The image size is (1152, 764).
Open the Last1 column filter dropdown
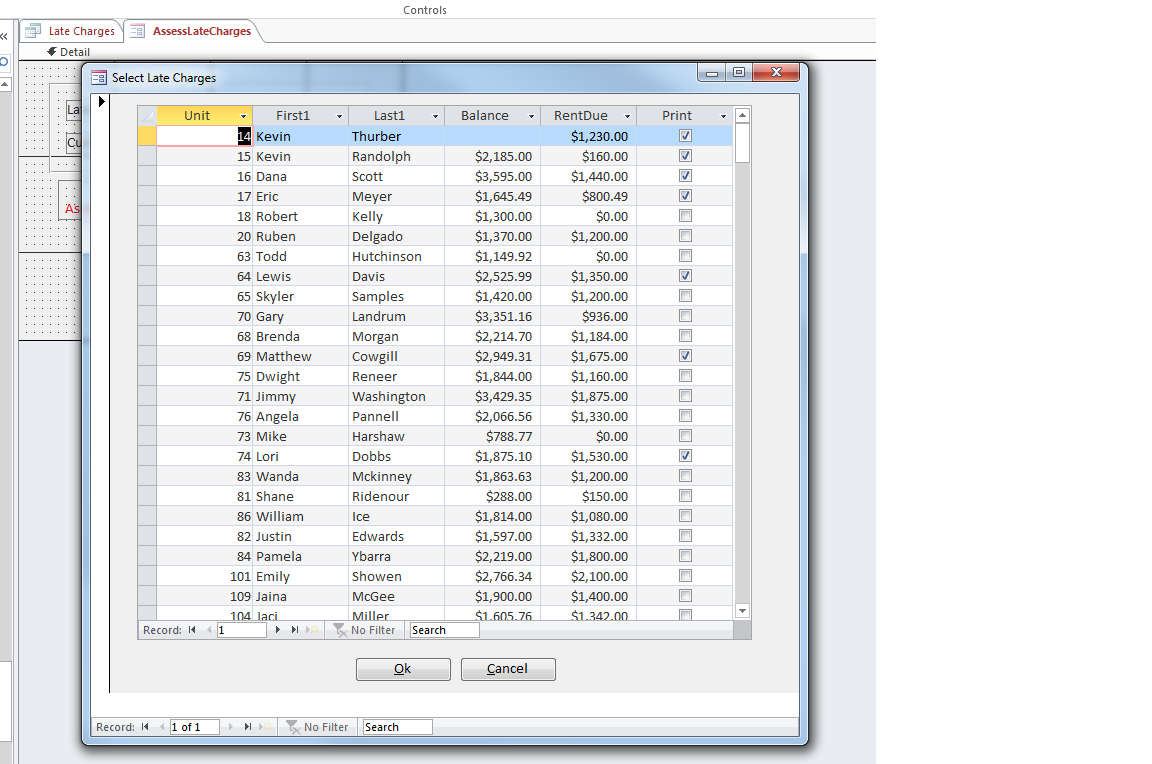pyautogui.click(x=435, y=116)
